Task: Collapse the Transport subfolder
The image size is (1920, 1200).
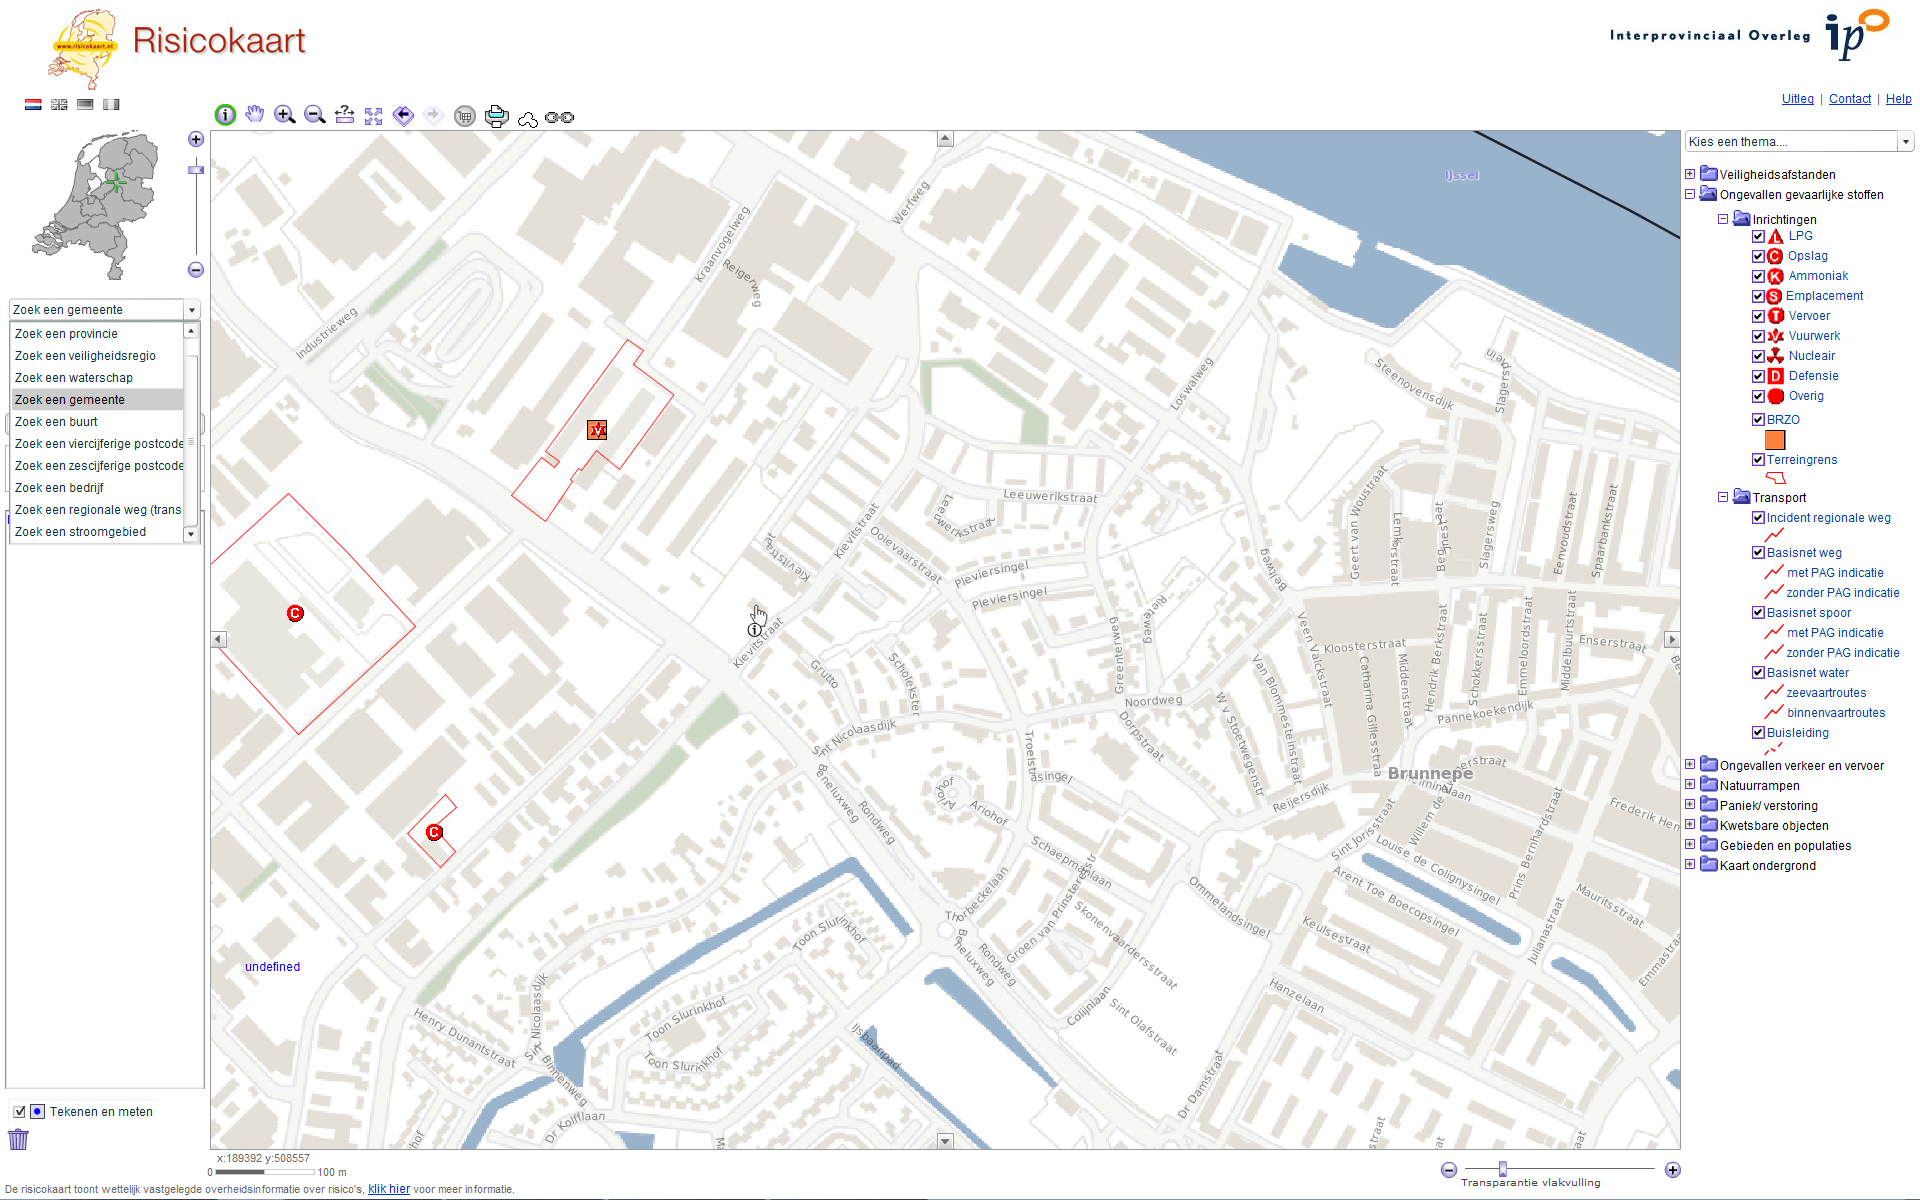Action: 1723,497
